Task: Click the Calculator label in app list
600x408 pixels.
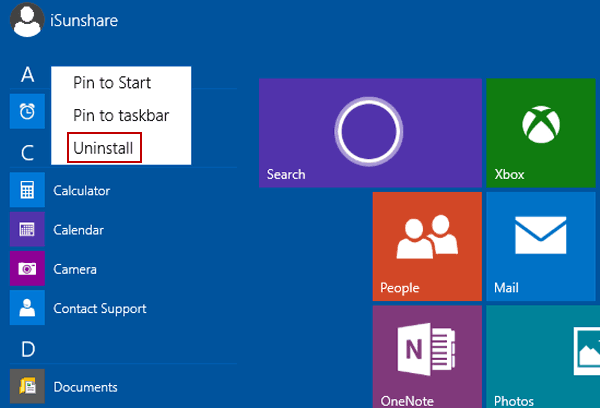Action: click(82, 191)
